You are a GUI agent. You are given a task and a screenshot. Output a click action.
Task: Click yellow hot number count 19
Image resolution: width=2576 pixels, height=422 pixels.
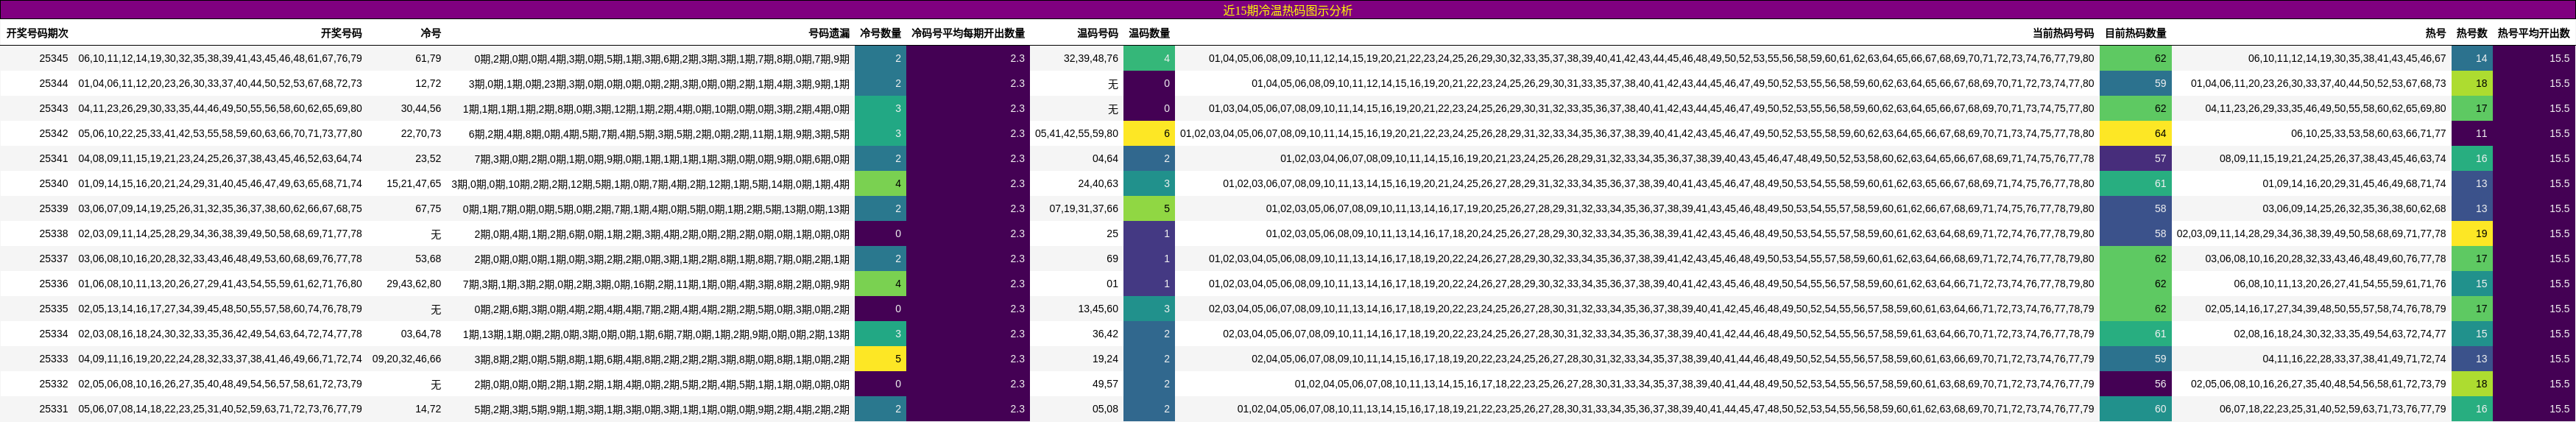tap(2472, 233)
